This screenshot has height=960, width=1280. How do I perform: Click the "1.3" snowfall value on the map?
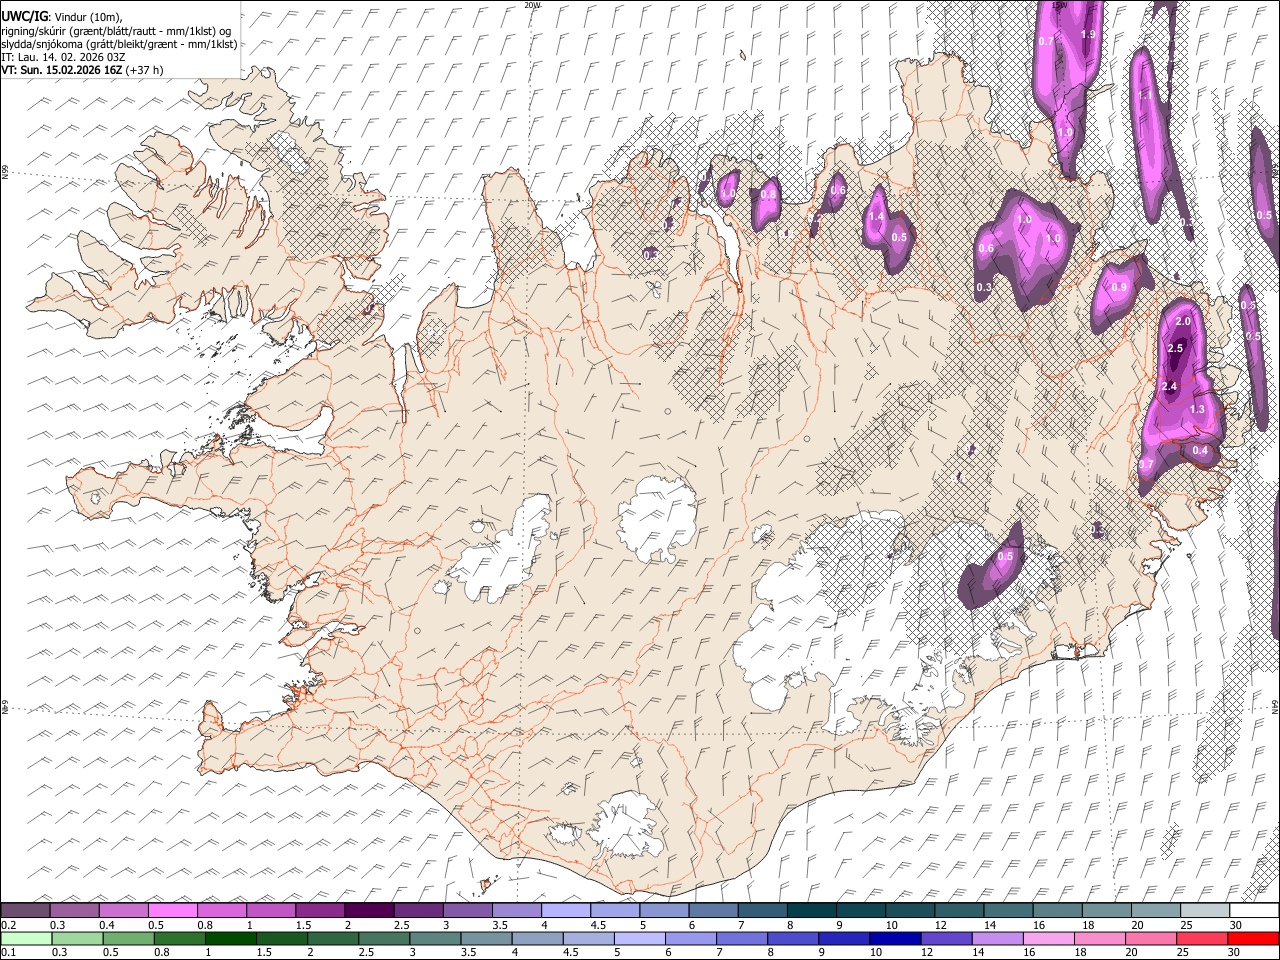tap(1197, 410)
